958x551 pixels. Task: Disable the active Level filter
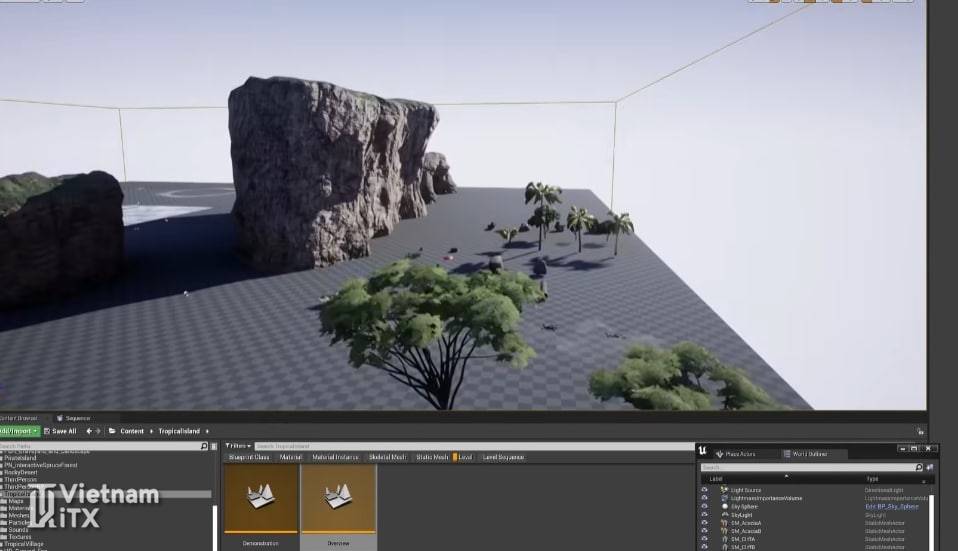(x=463, y=457)
